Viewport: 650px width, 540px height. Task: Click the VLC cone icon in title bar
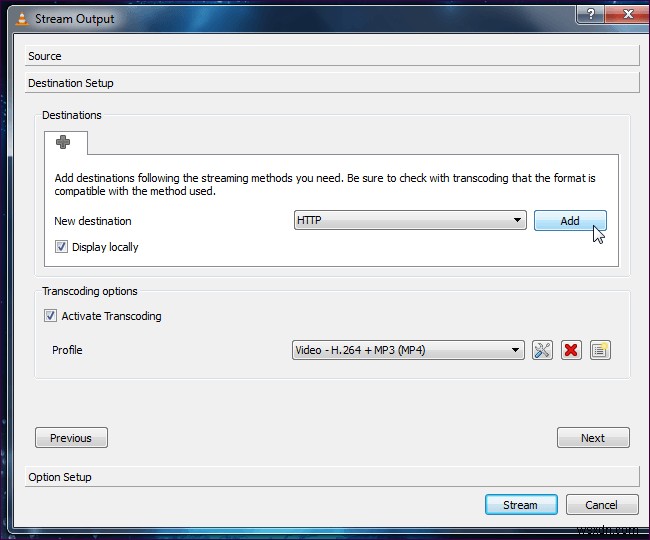click(22, 19)
